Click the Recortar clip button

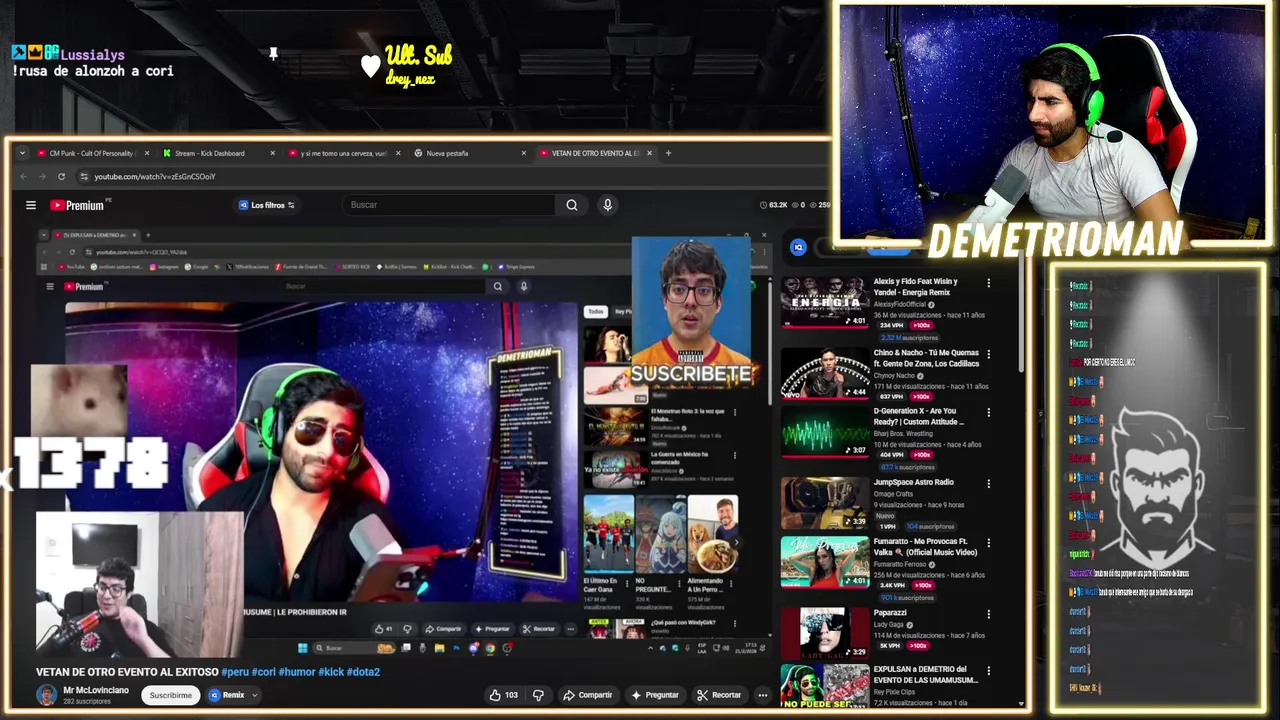pos(719,695)
